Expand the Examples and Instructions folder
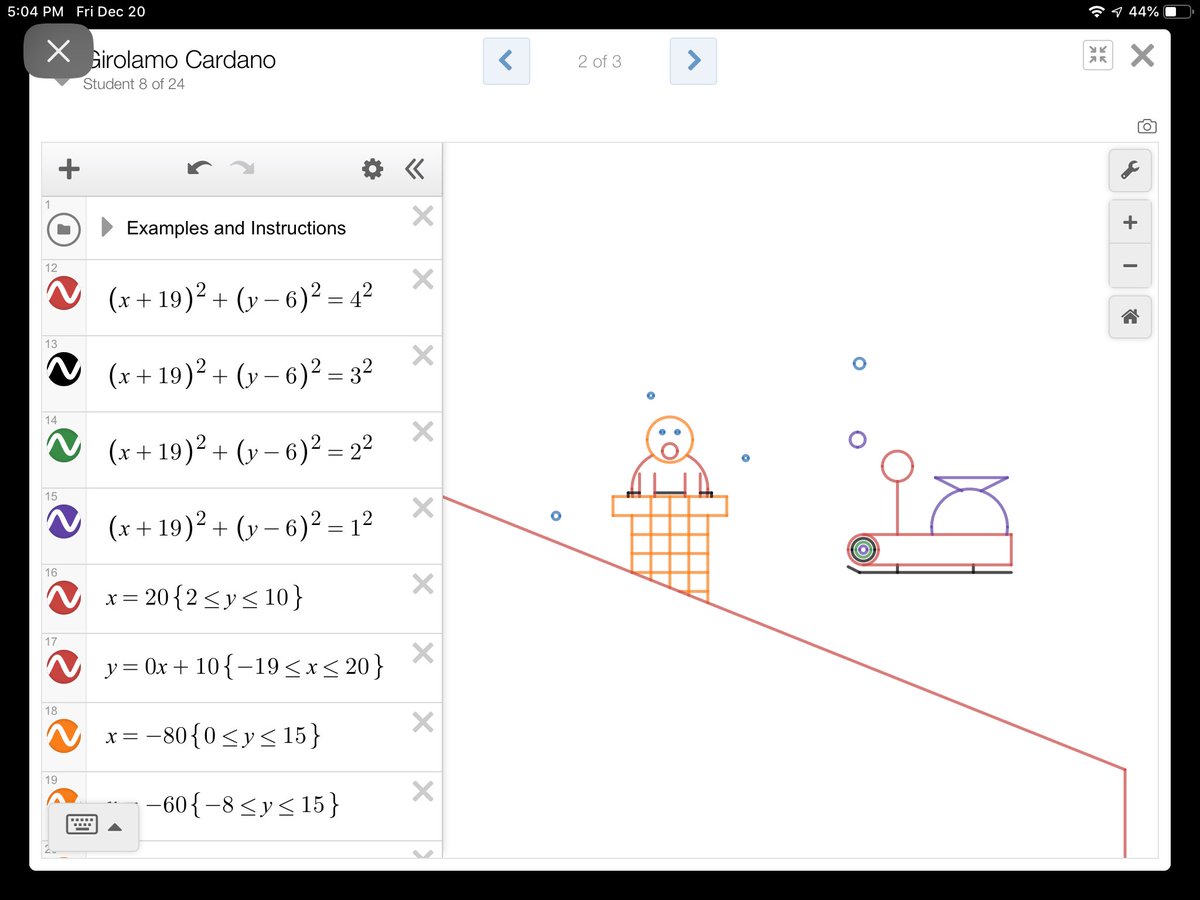The image size is (1200, 900). 107,227
